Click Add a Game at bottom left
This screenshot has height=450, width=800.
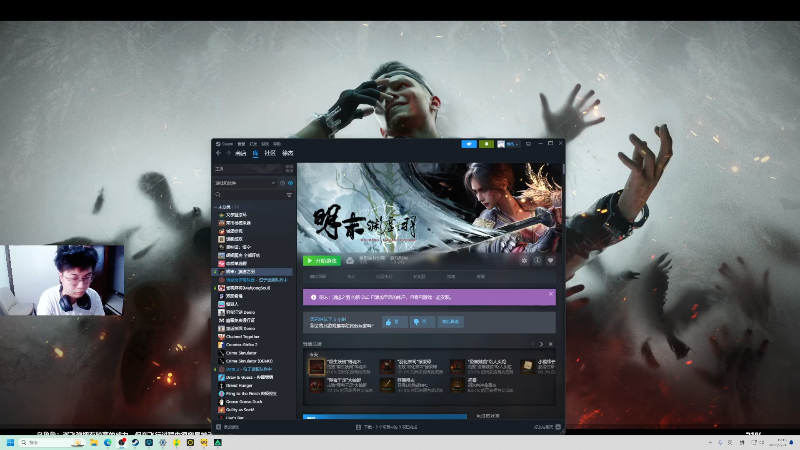click(x=228, y=427)
